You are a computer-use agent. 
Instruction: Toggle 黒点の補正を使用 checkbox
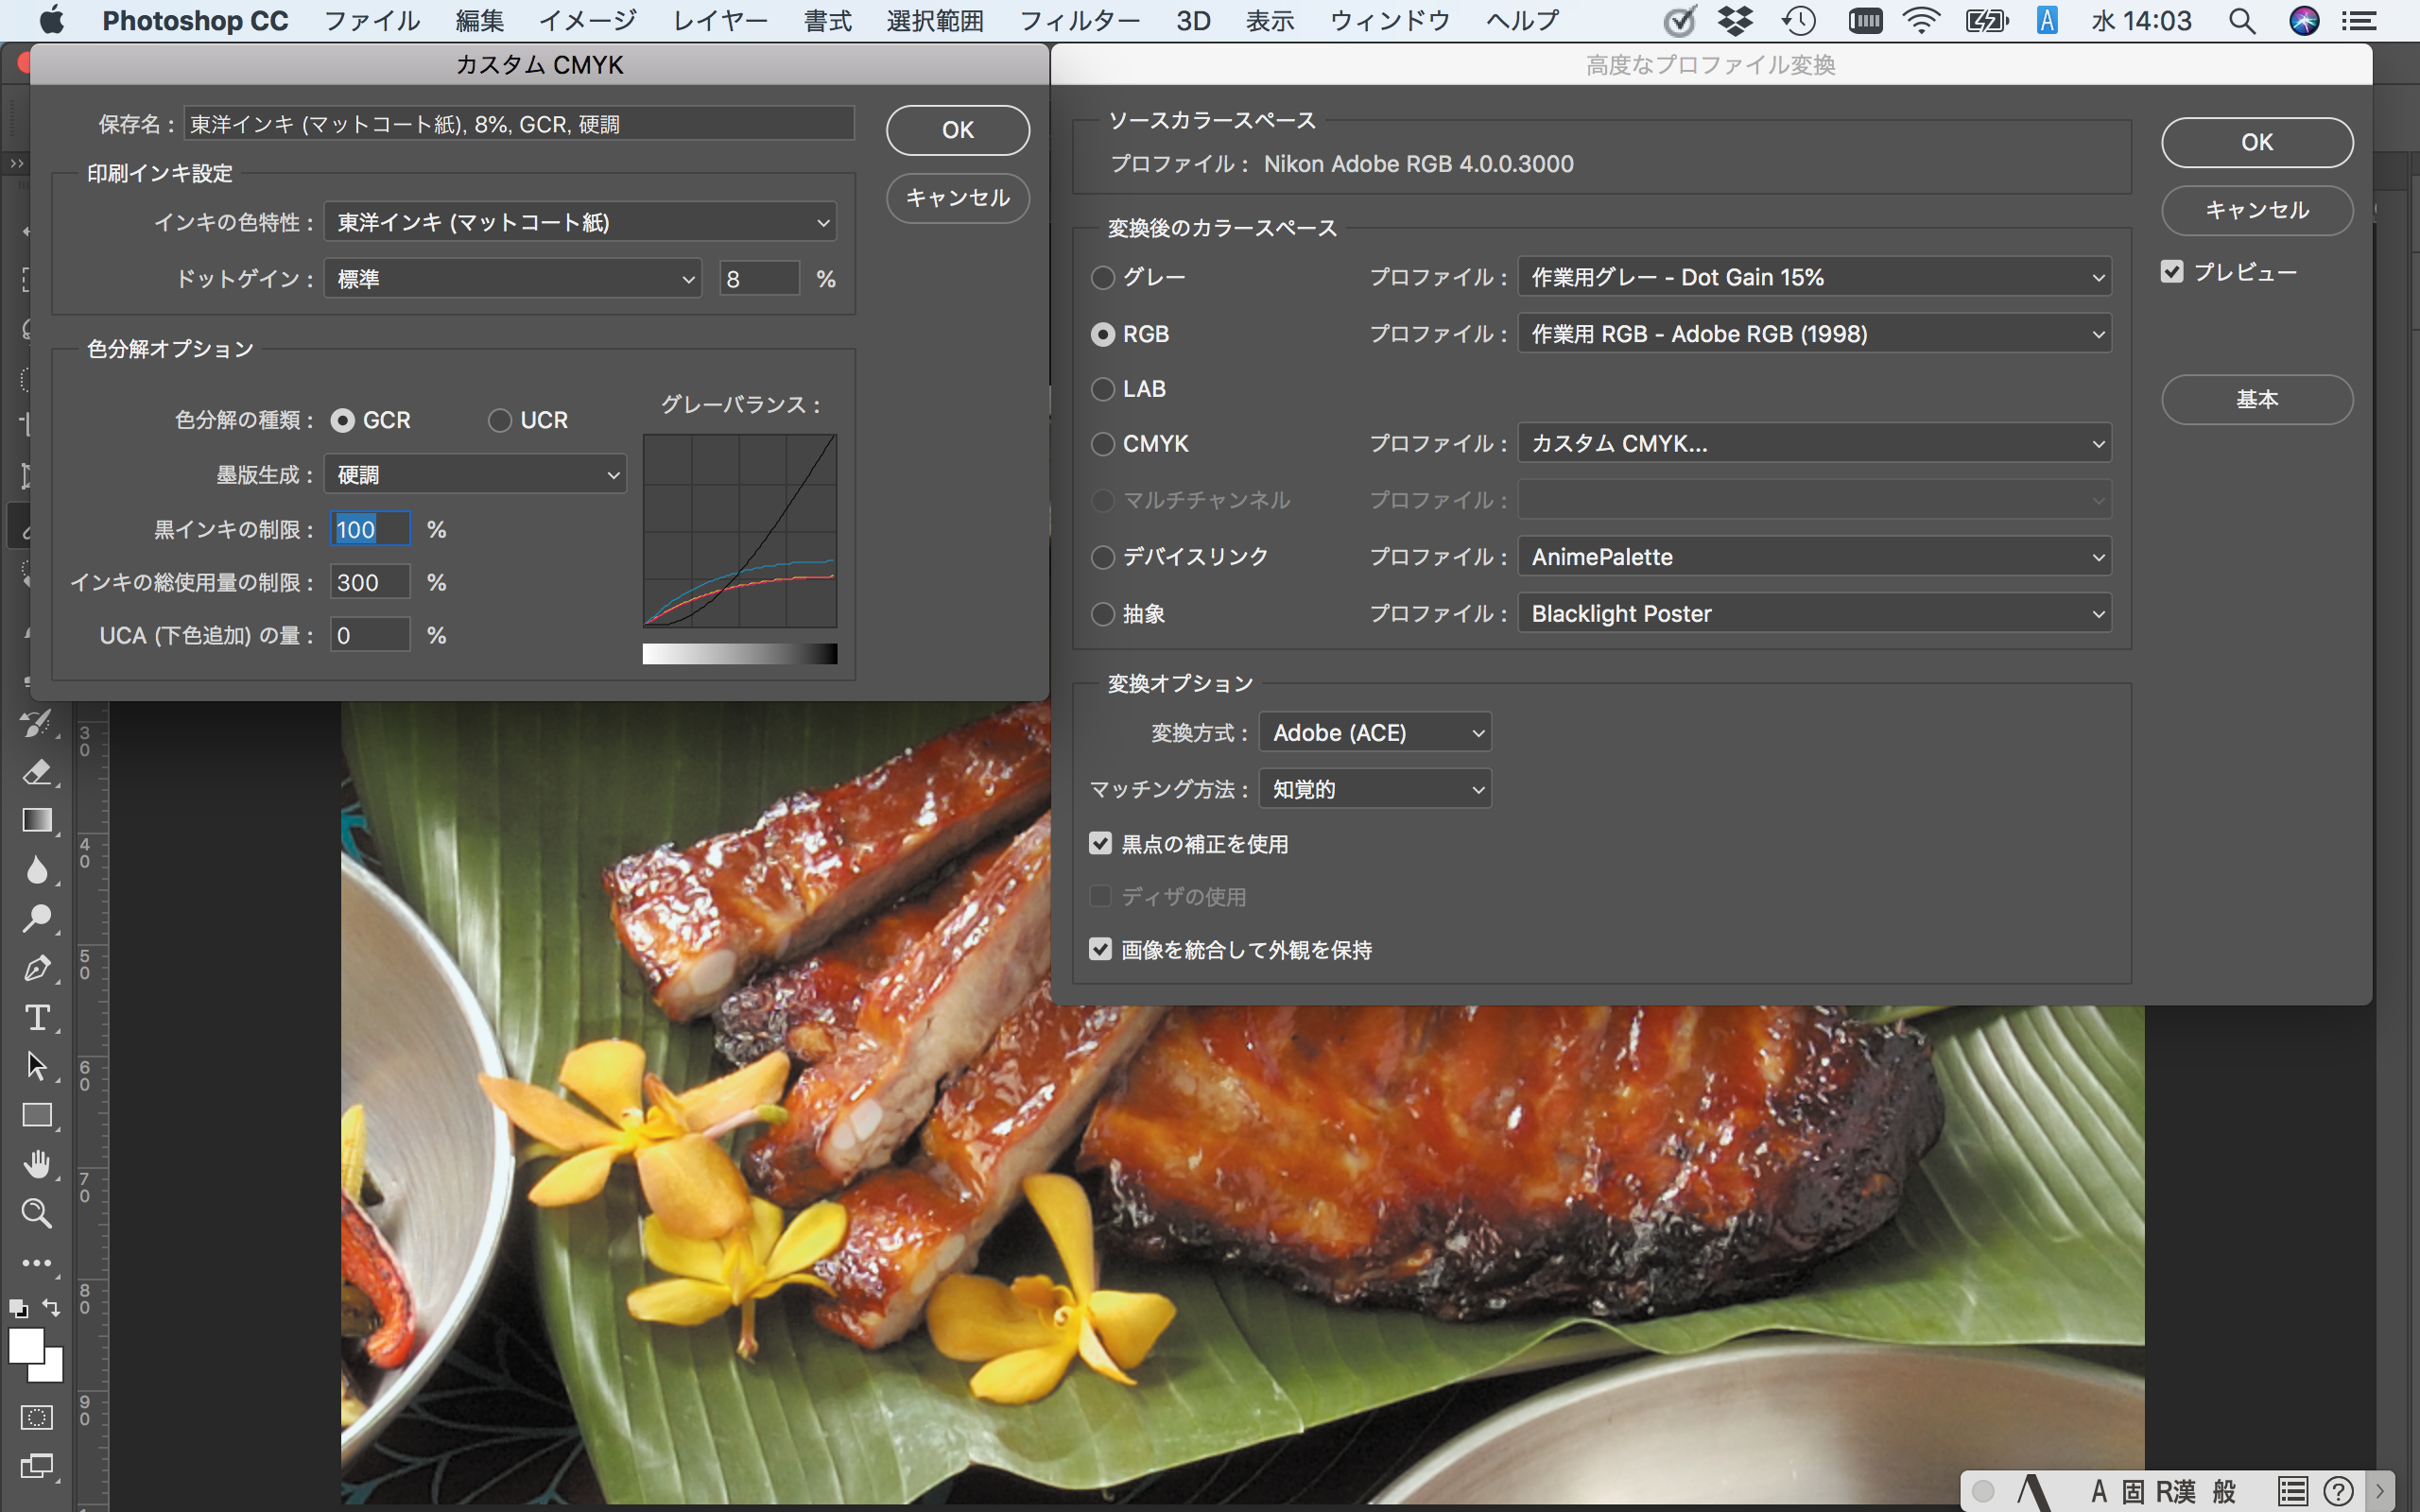[1100, 843]
